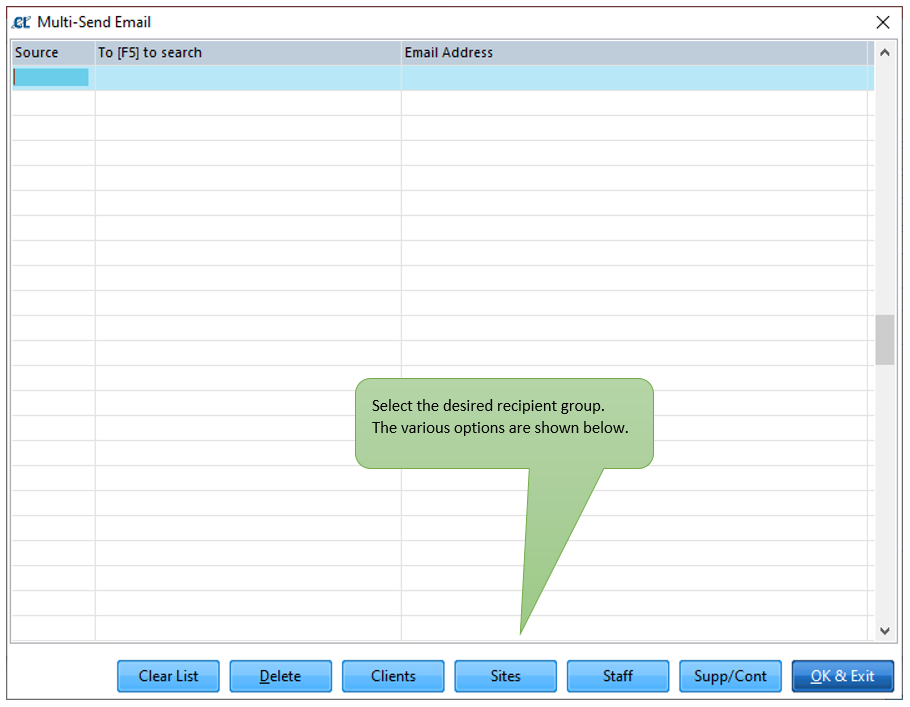Click the vertical scrollbar thumb
Image resolution: width=910 pixels, height=707 pixels.
pos(884,340)
